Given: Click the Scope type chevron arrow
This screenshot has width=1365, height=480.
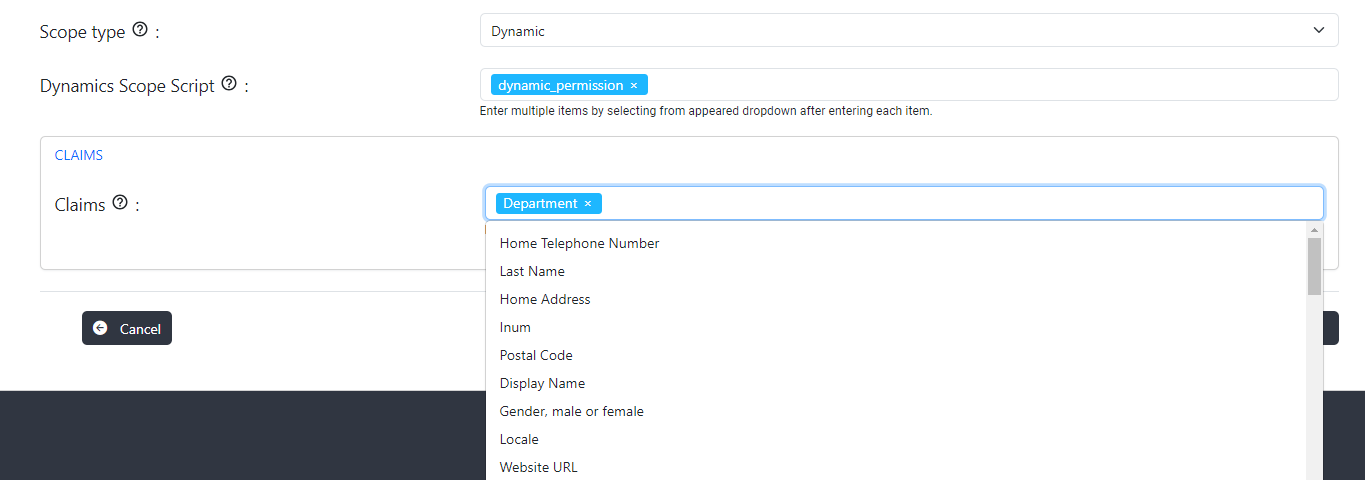Looking at the screenshot, I should [1318, 31].
